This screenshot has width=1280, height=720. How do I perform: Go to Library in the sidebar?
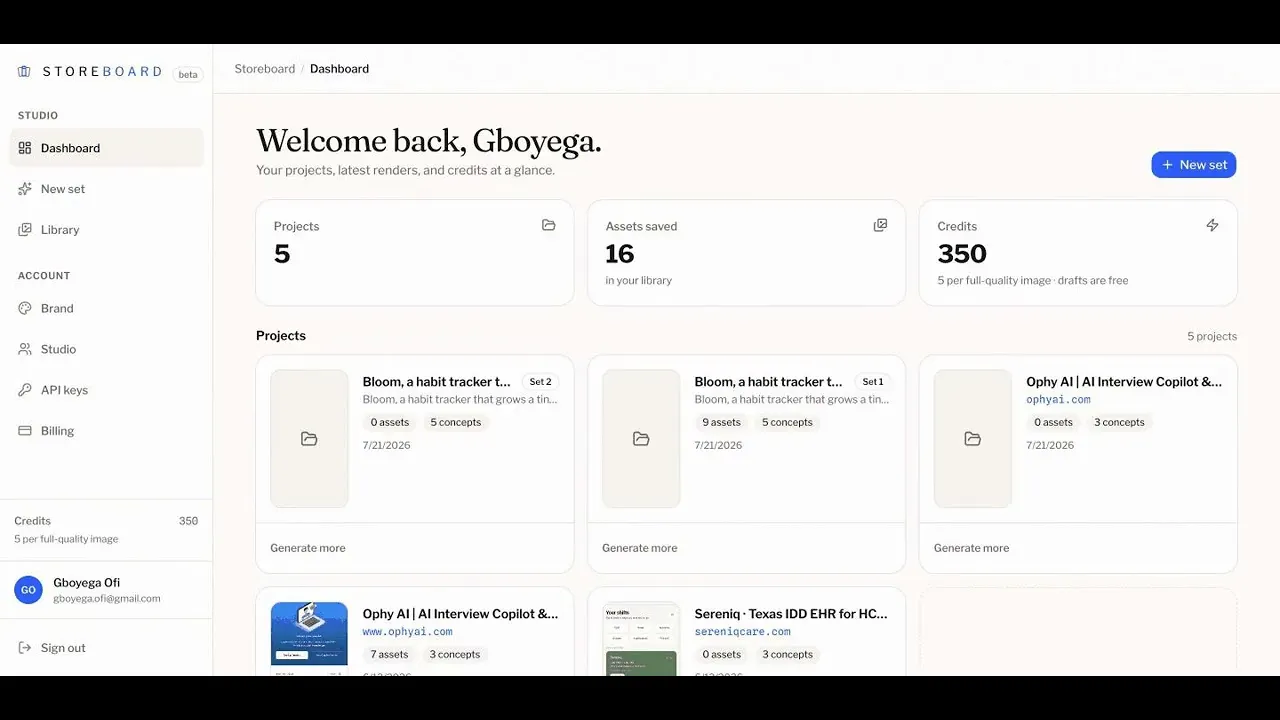pyautogui.click(x=106, y=230)
